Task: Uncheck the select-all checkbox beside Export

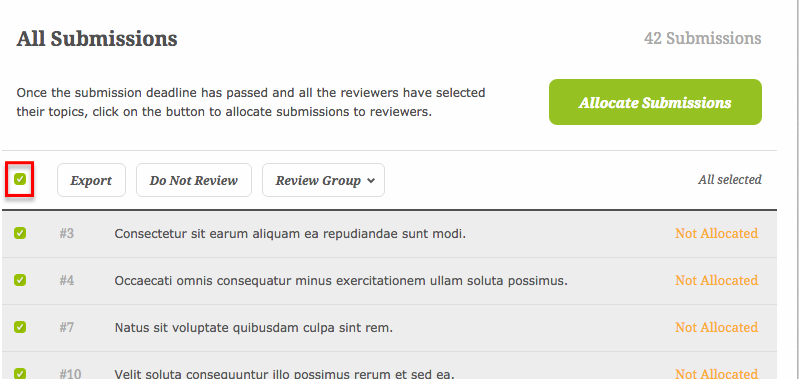Action: coord(20,179)
